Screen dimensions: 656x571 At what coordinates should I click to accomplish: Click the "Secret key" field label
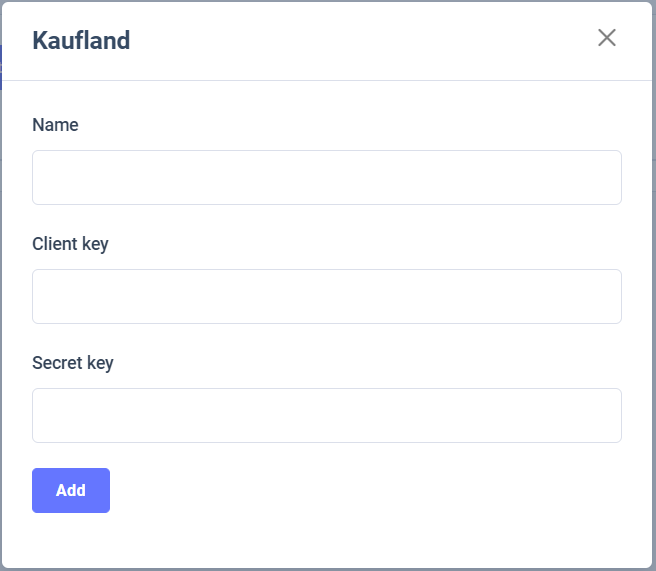(73, 363)
